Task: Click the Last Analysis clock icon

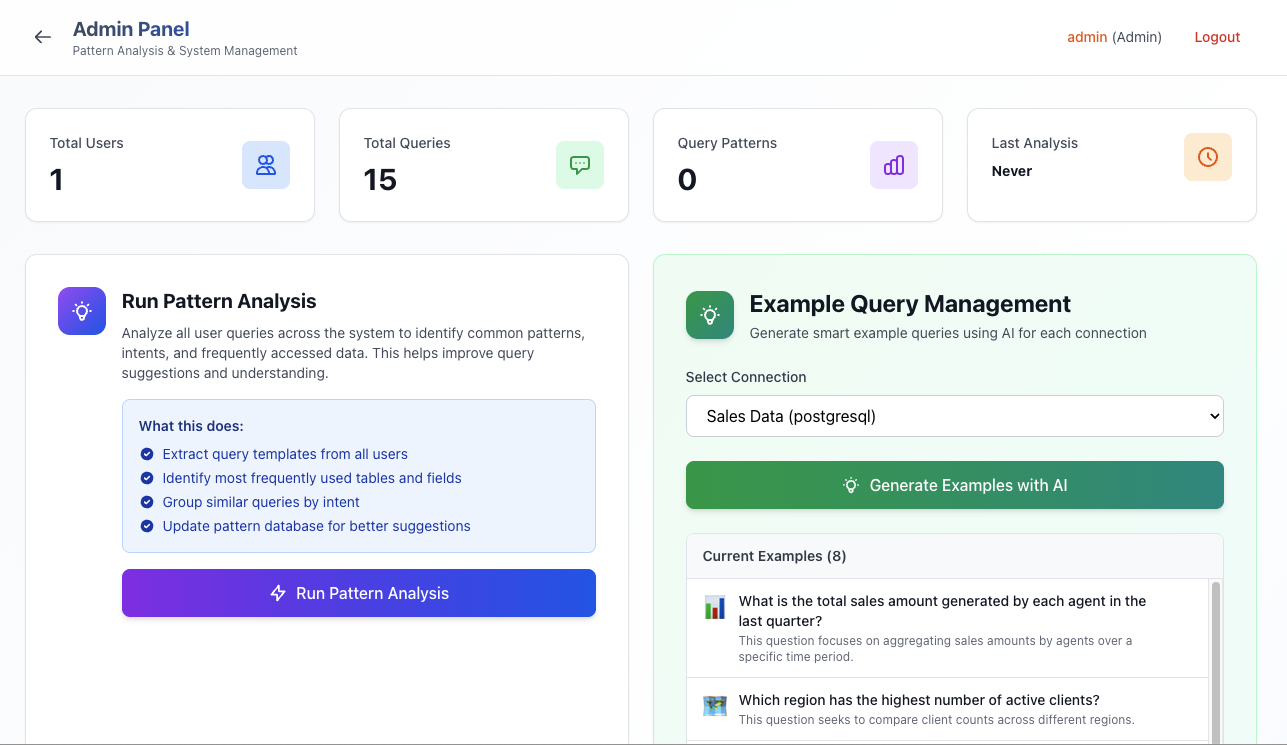Action: click(x=1208, y=157)
